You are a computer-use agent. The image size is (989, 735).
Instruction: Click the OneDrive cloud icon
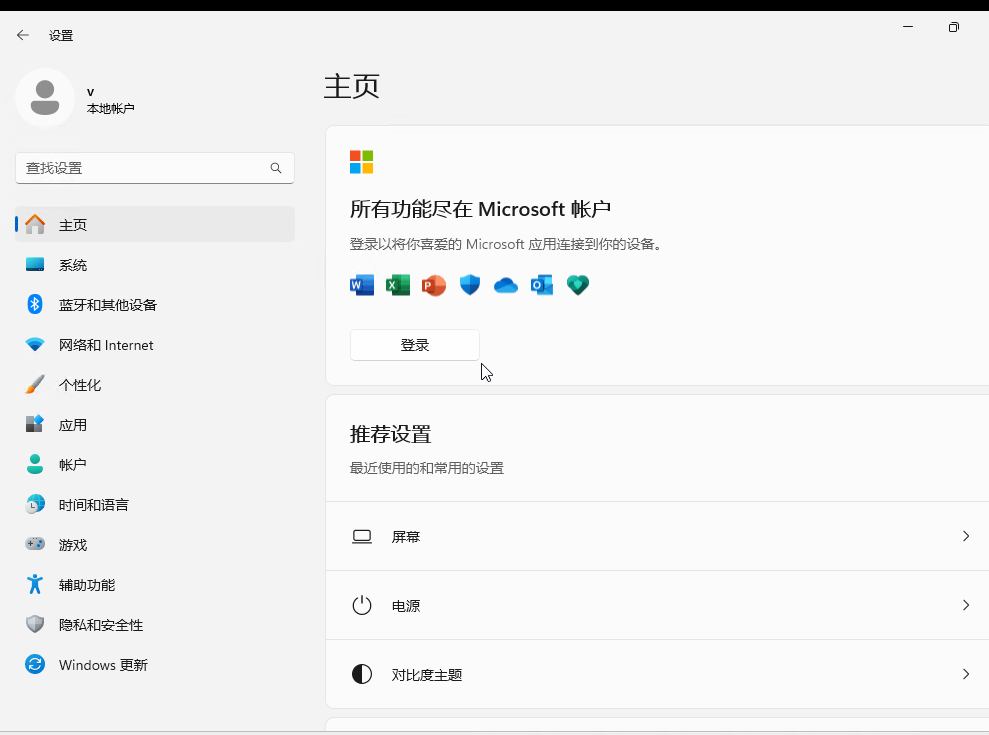506,286
